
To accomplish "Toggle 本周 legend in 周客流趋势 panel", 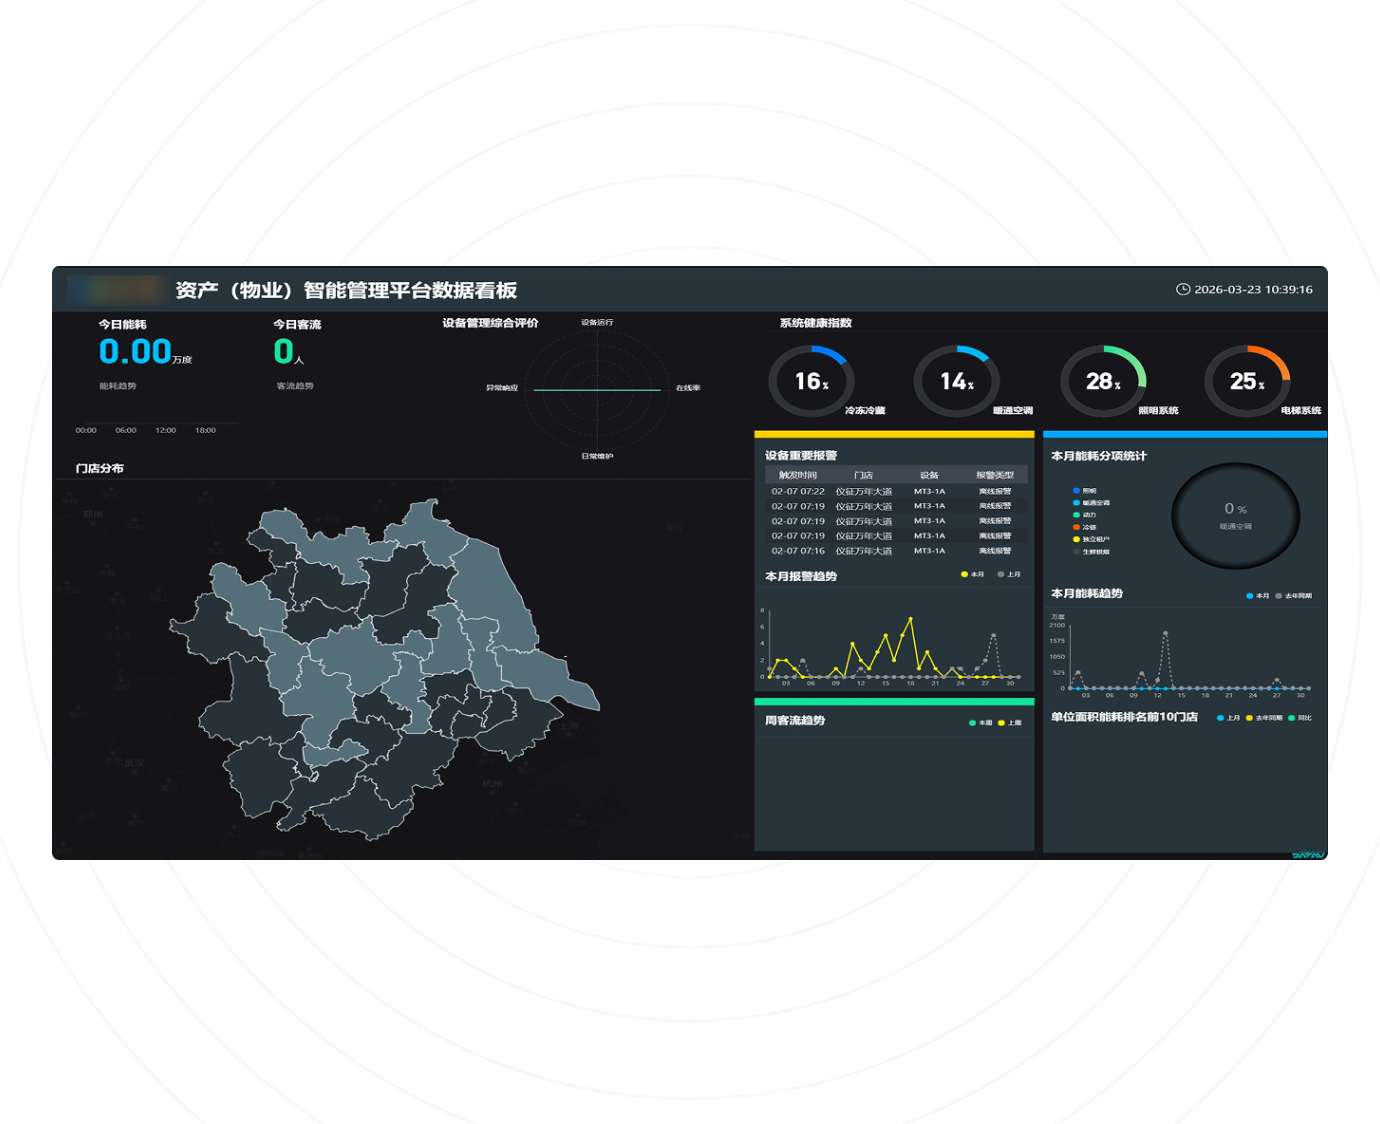I will tap(980, 722).
